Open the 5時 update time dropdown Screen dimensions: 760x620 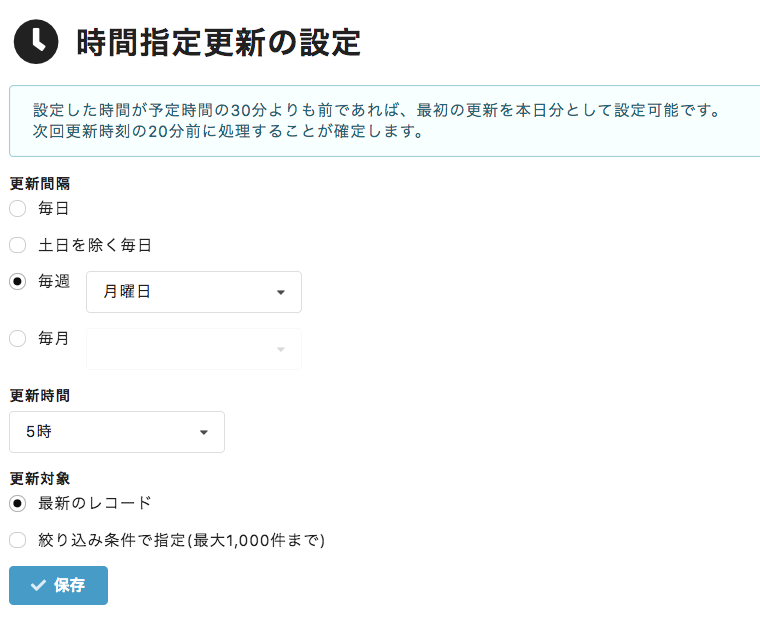point(117,432)
